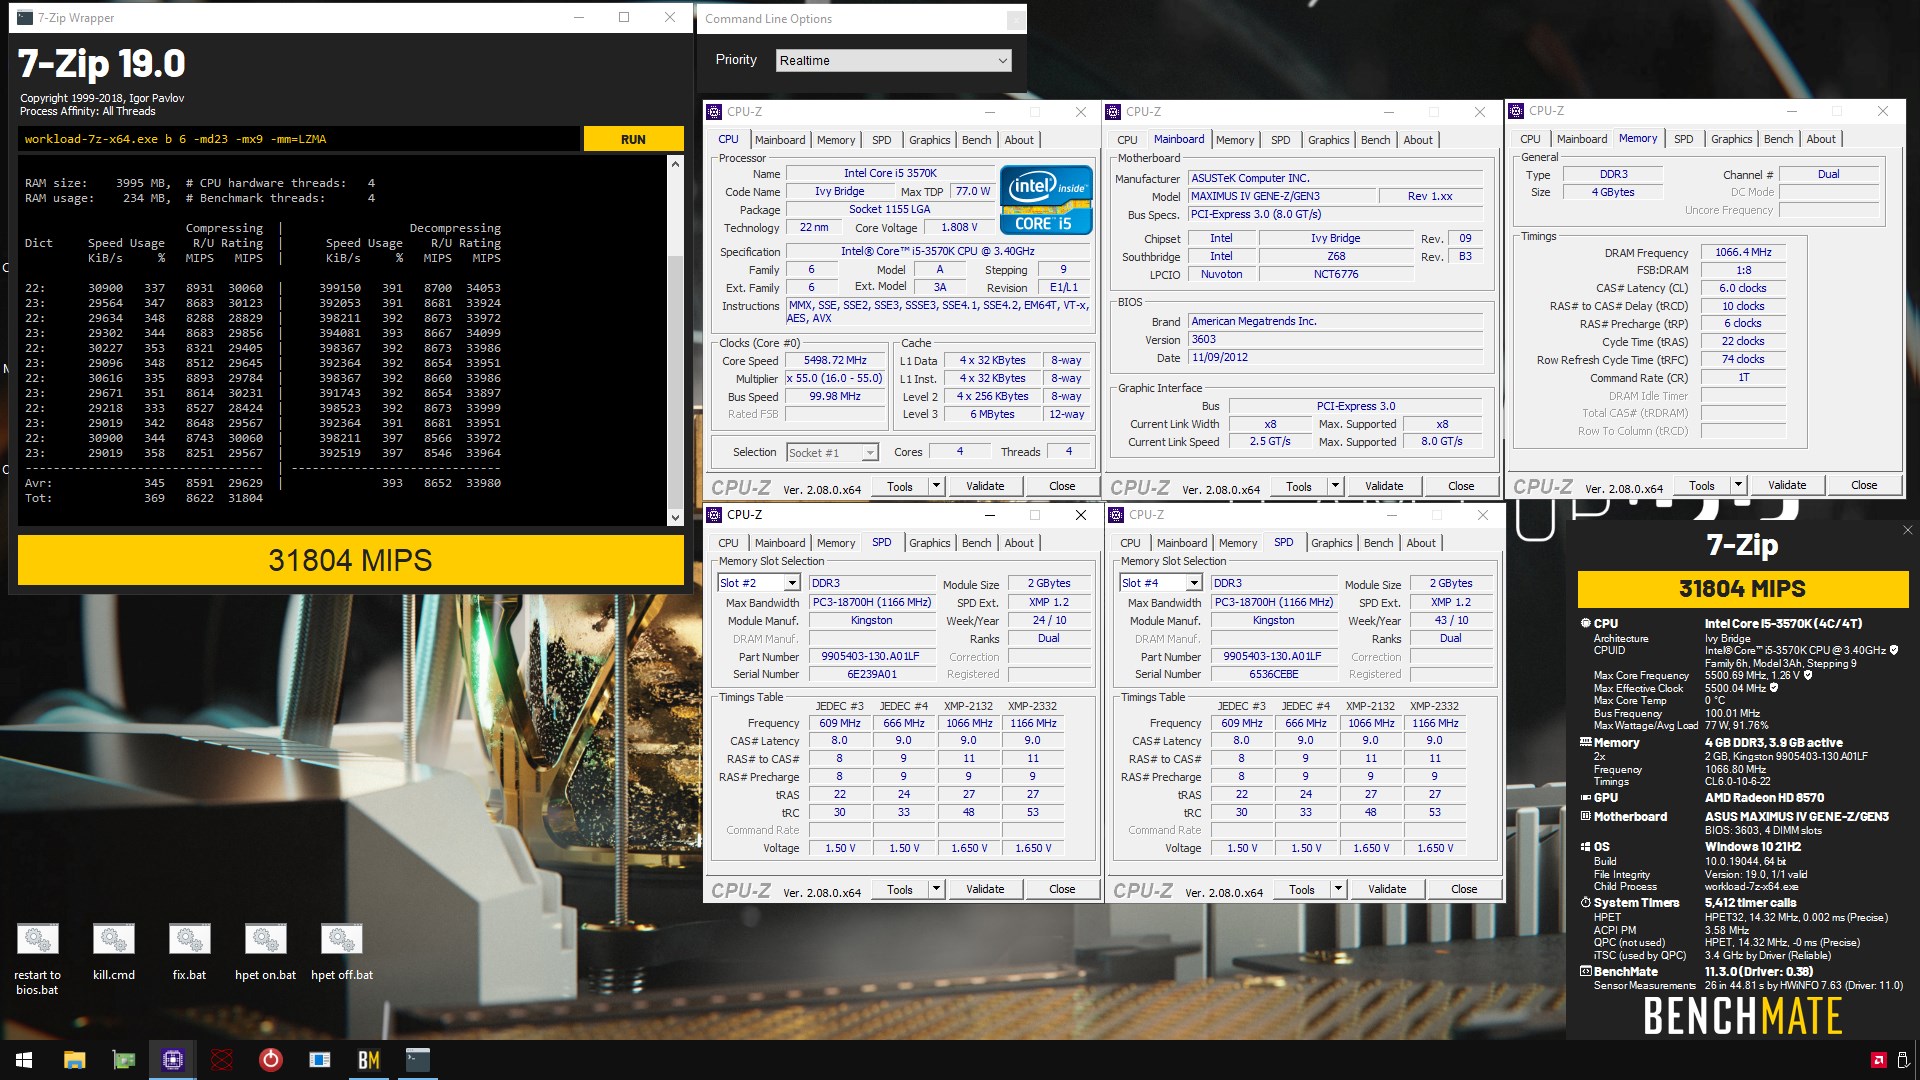This screenshot has width=1920, height=1080.
Task: Click the Intel Core i5 logo in CPU-Z
Action: [x=1046, y=200]
